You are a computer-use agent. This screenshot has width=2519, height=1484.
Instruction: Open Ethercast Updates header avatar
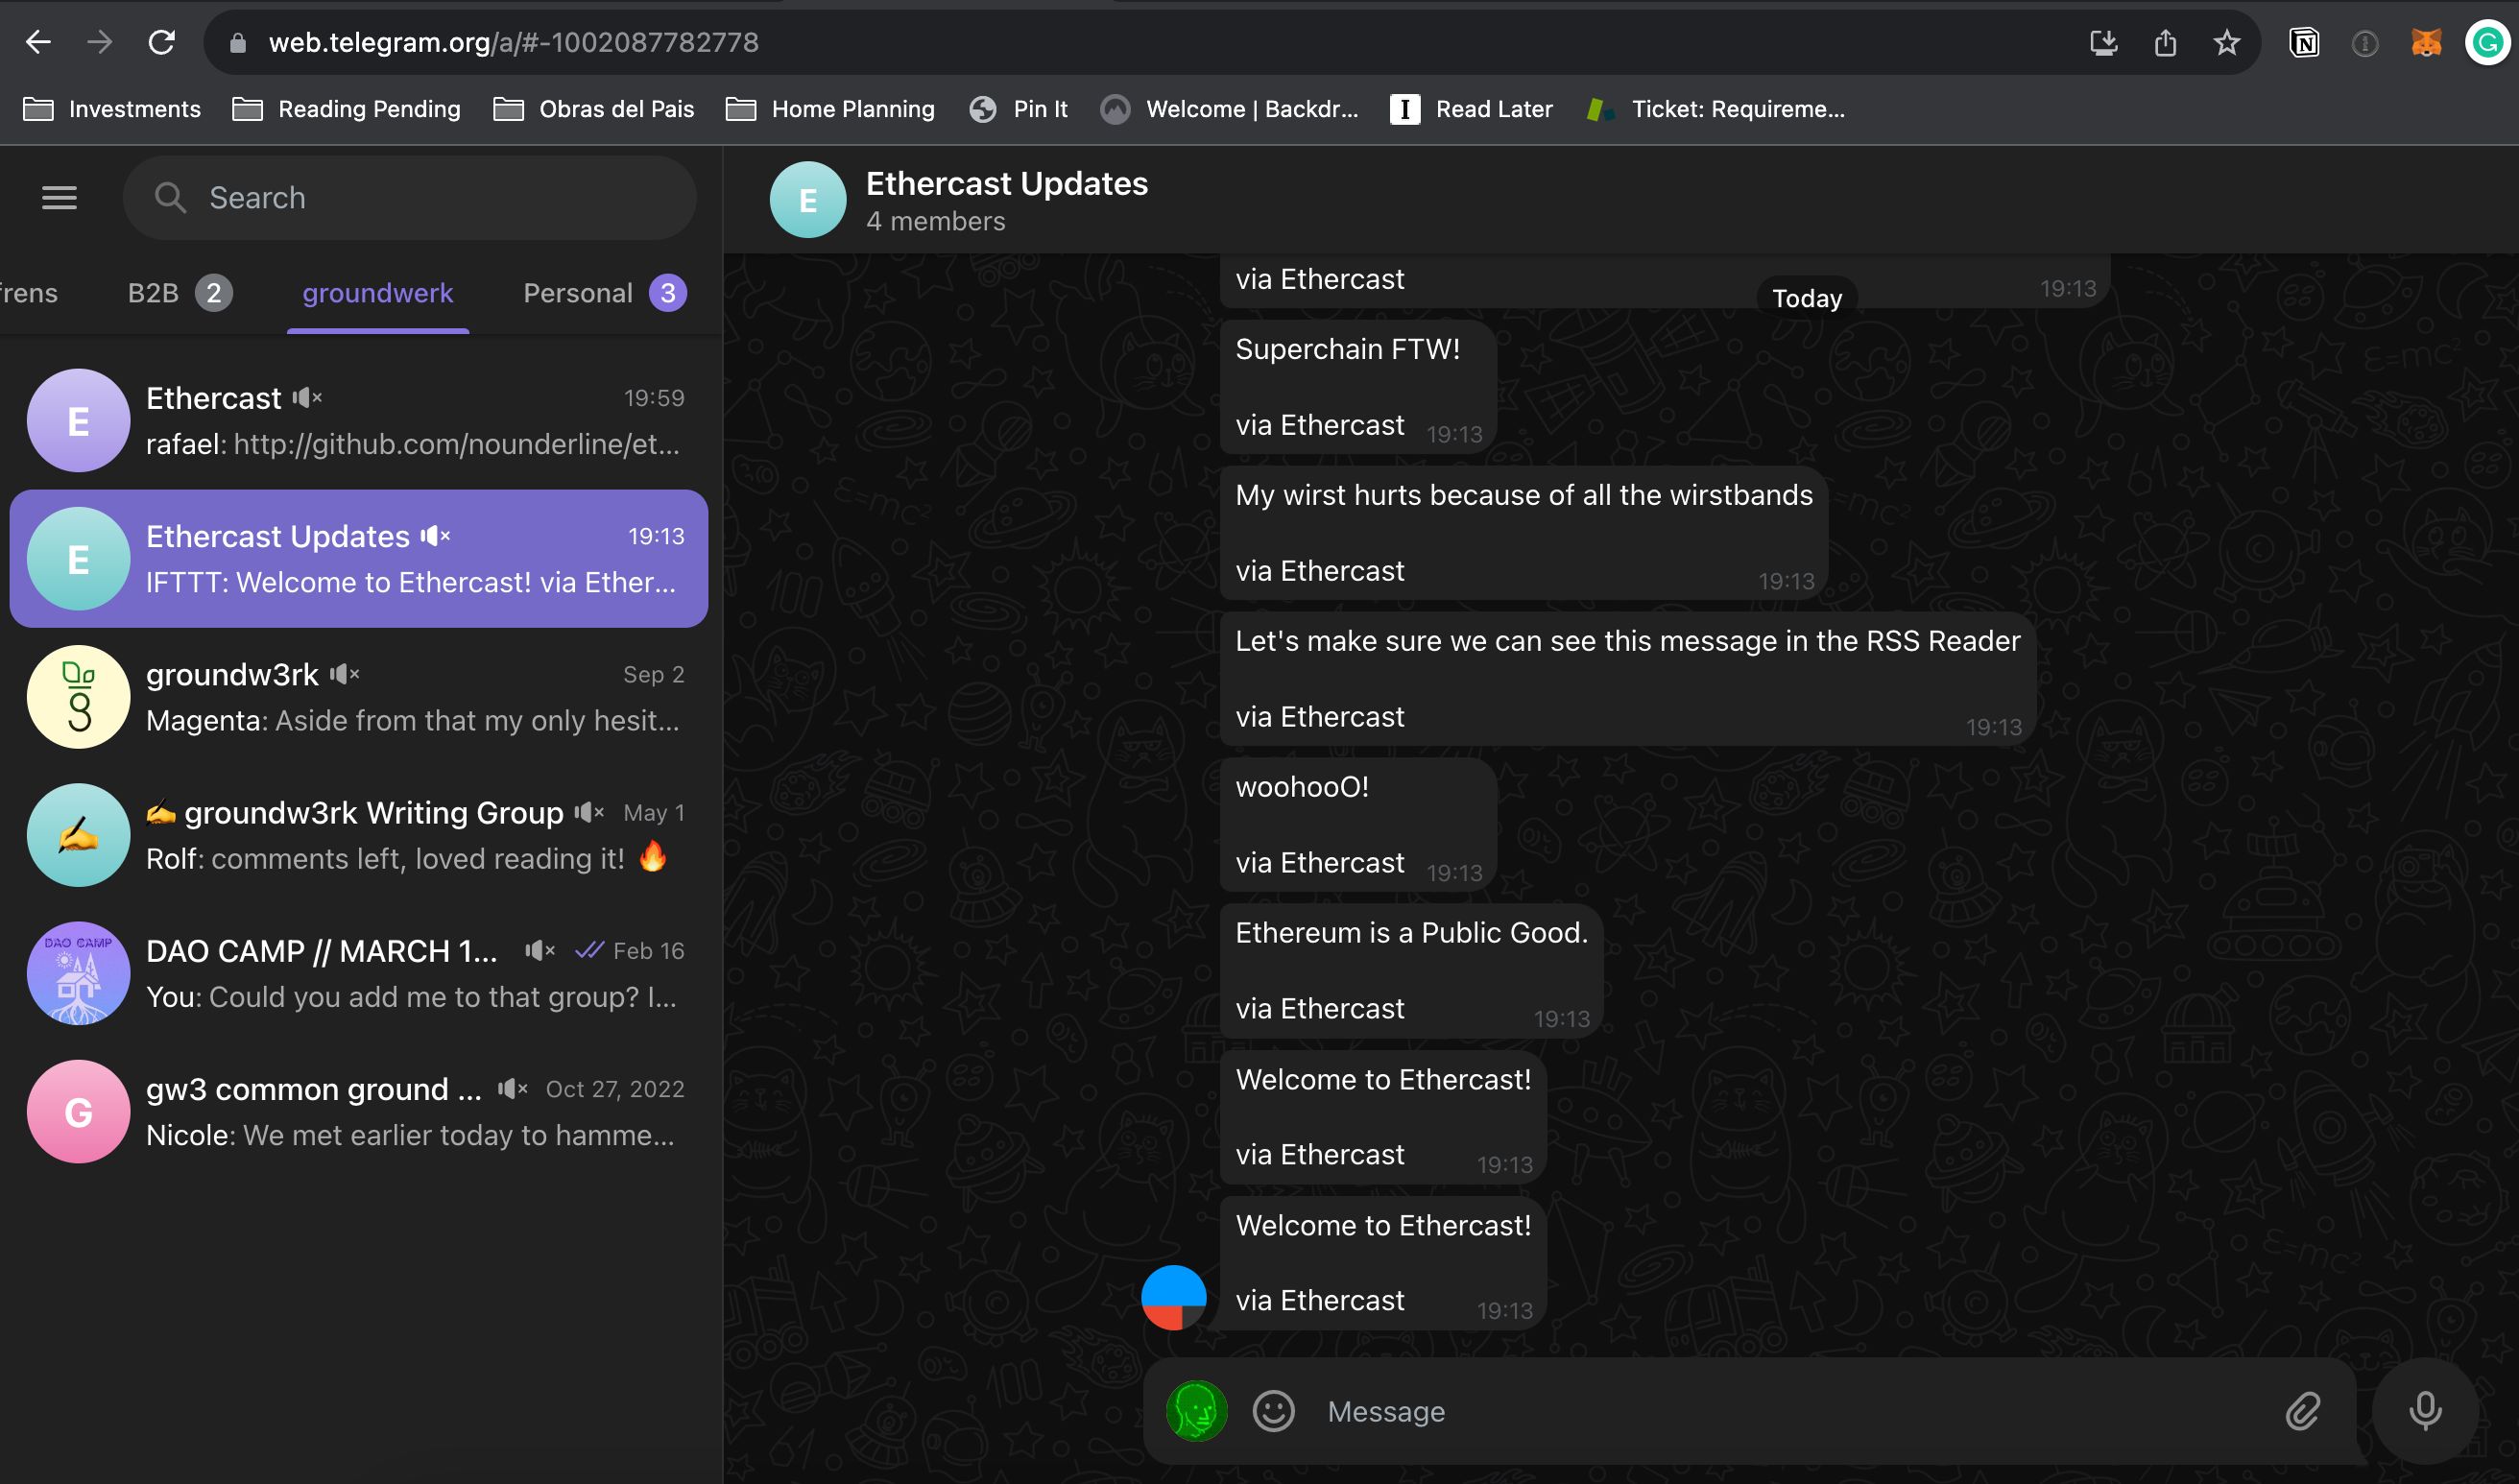[808, 200]
